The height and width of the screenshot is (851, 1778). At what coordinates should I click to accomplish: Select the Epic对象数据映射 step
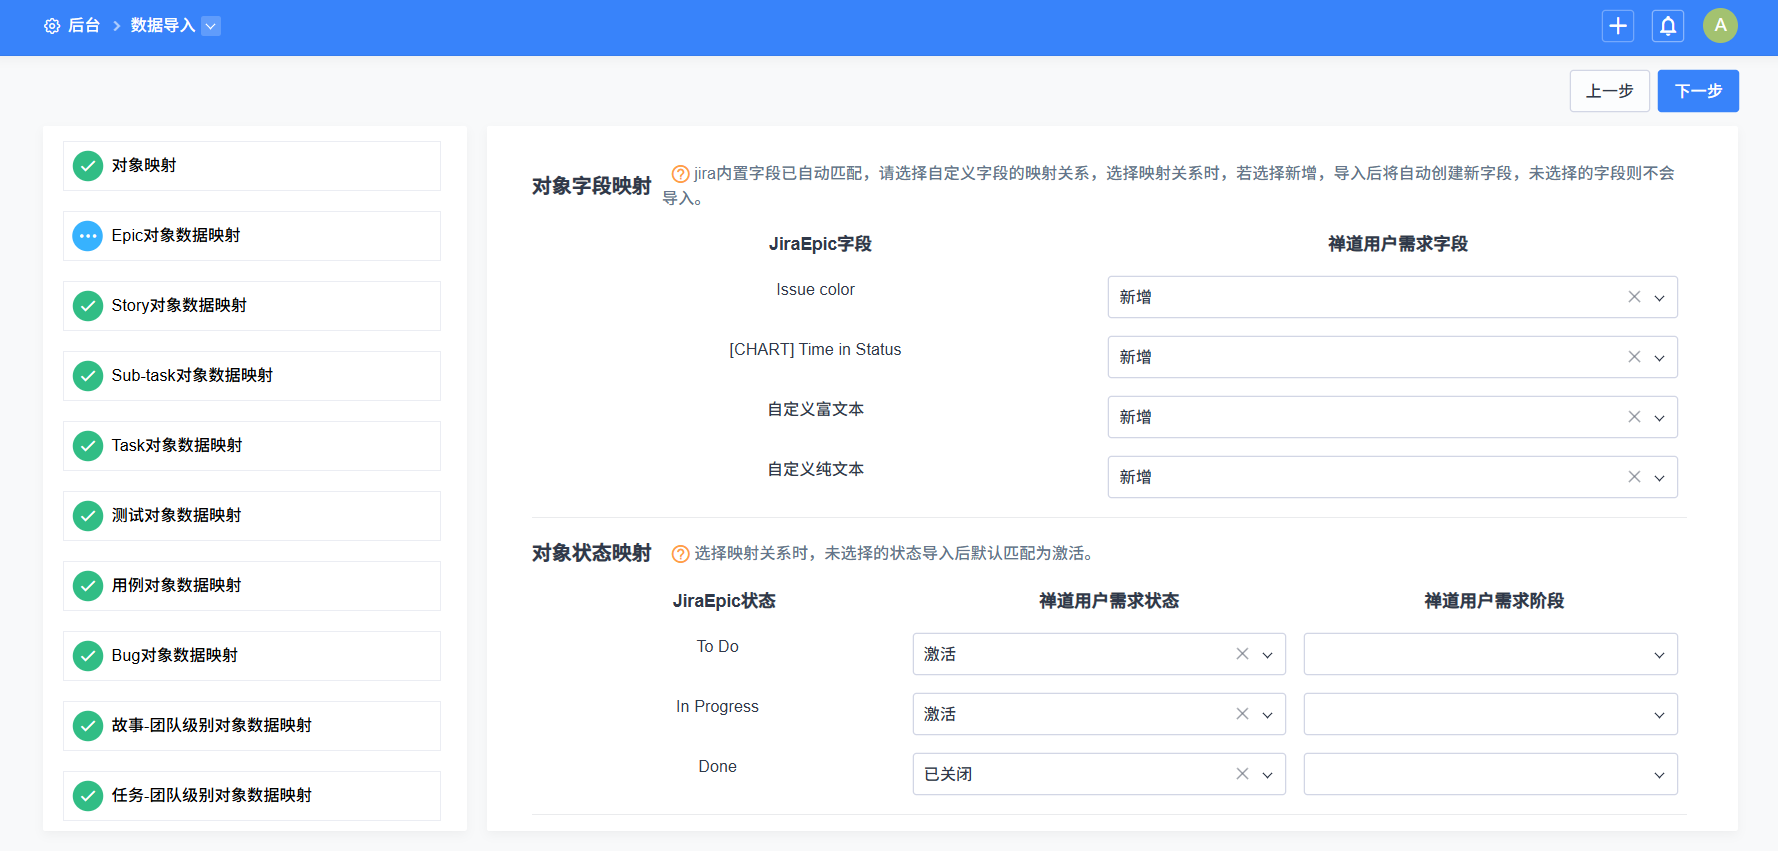coord(252,236)
